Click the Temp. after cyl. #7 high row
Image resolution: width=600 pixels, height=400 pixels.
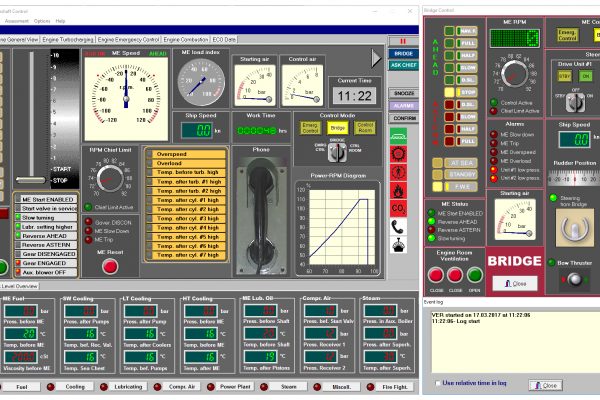186,255
